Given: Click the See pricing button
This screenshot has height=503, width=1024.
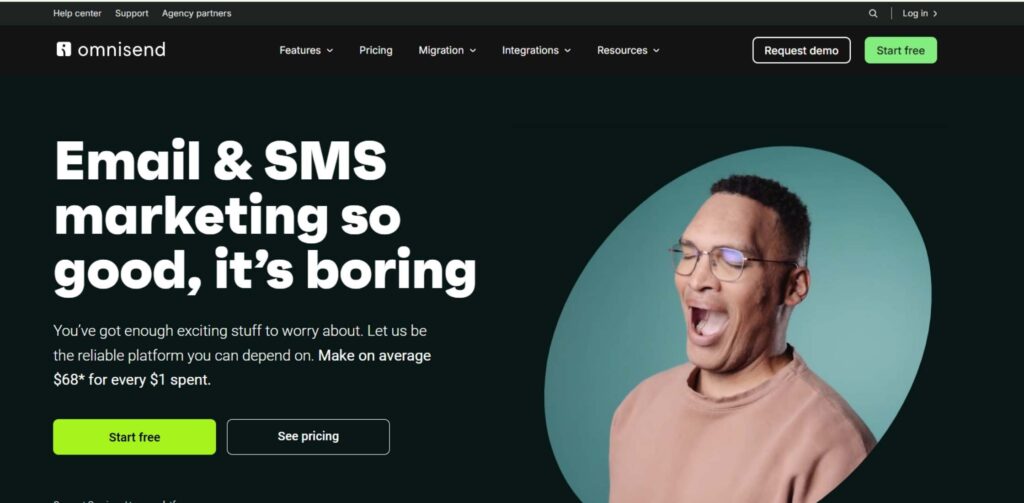Looking at the screenshot, I should click(308, 437).
